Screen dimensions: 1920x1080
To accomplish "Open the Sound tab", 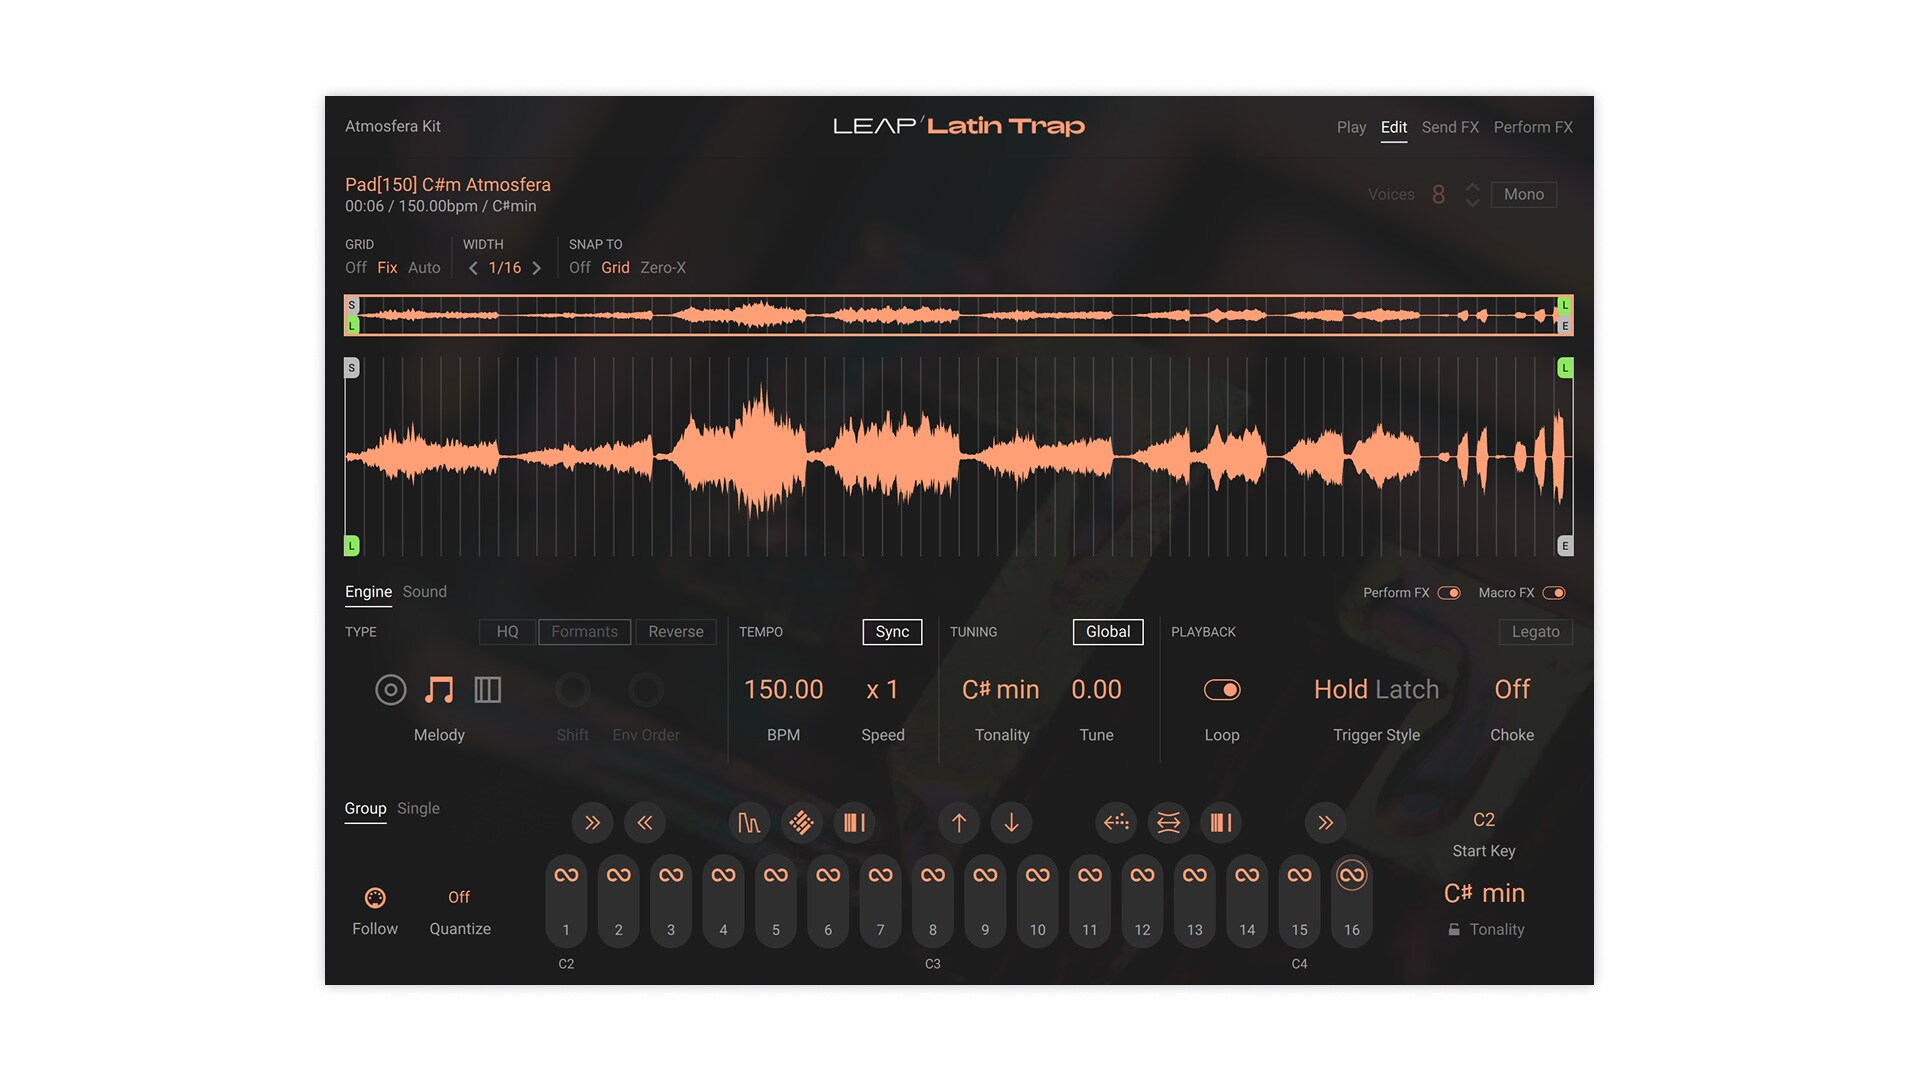I will click(424, 592).
